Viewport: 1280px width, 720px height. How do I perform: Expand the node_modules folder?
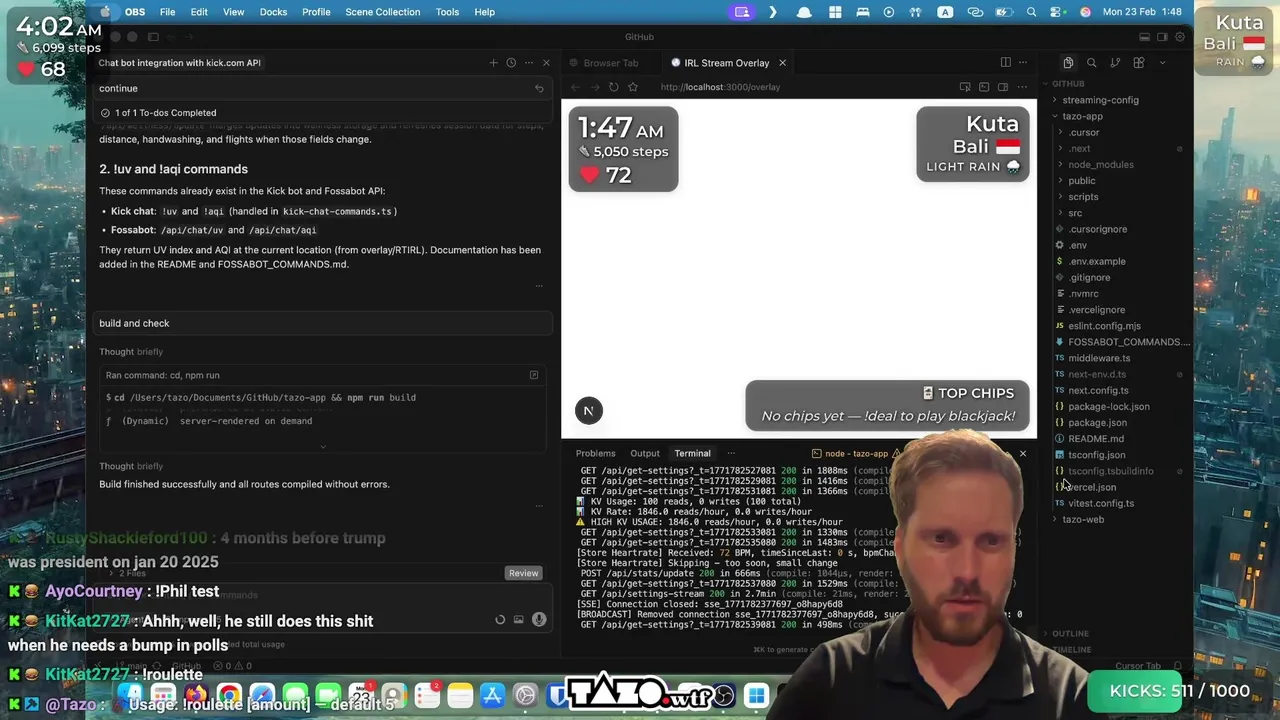pyautogui.click(x=1100, y=164)
